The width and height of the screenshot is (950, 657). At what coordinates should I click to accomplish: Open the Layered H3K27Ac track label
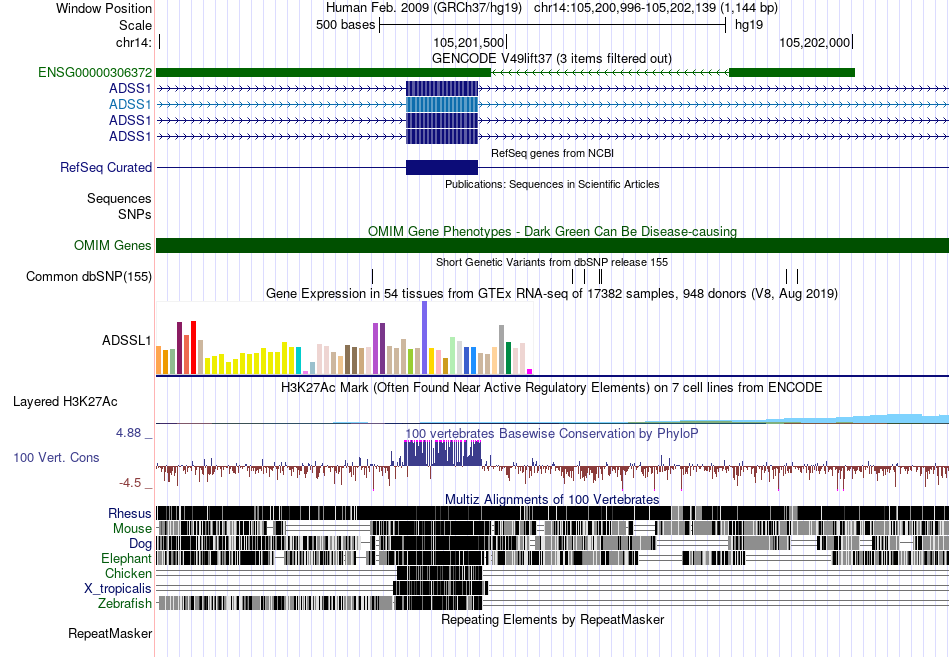(x=65, y=402)
